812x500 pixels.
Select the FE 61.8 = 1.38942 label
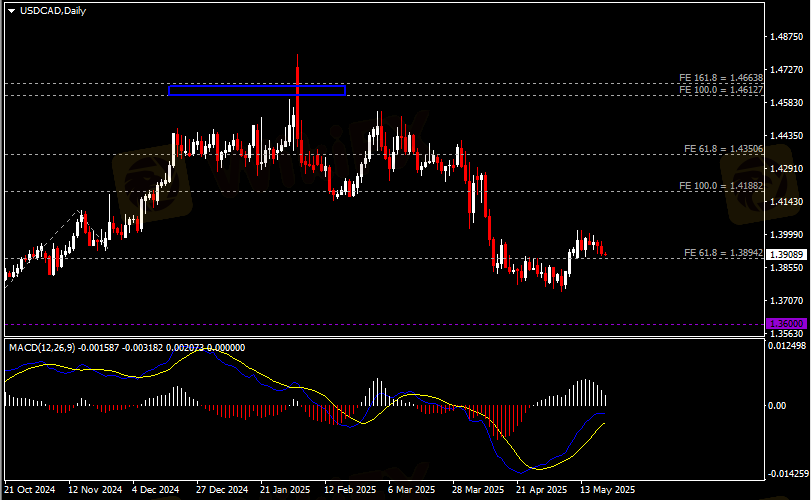point(723,253)
